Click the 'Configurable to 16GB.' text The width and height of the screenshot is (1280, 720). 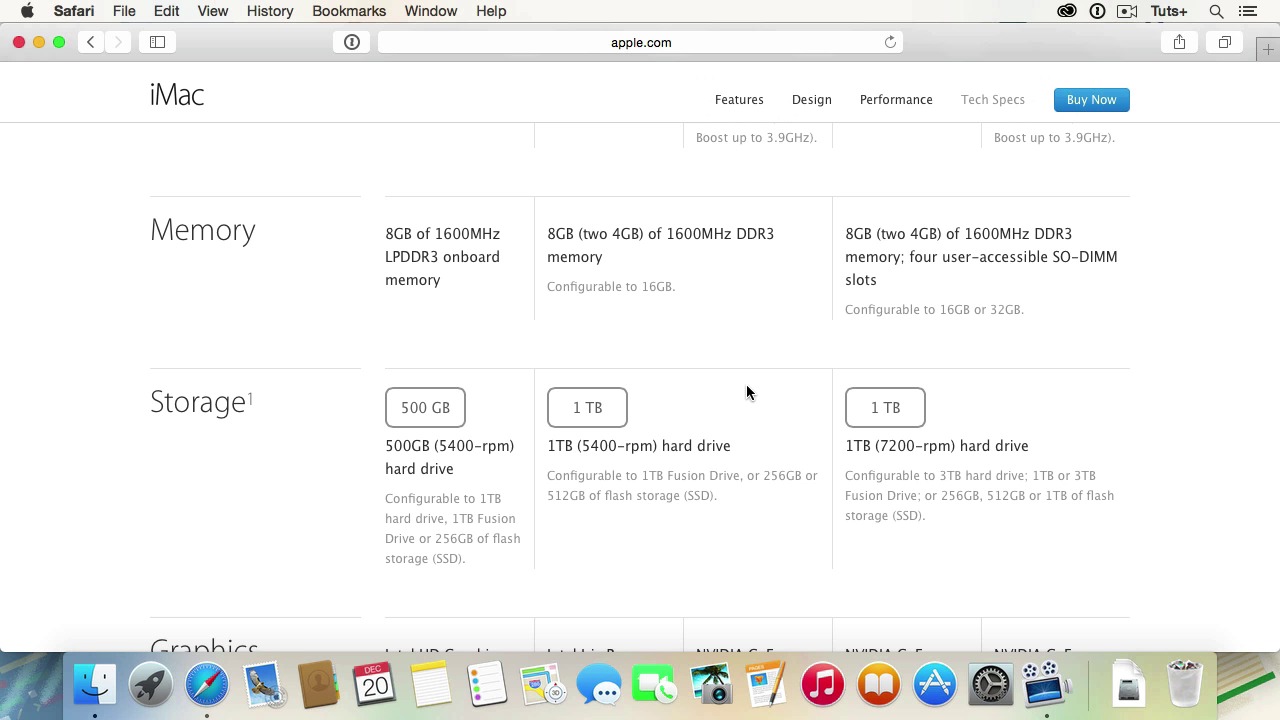[x=611, y=287]
